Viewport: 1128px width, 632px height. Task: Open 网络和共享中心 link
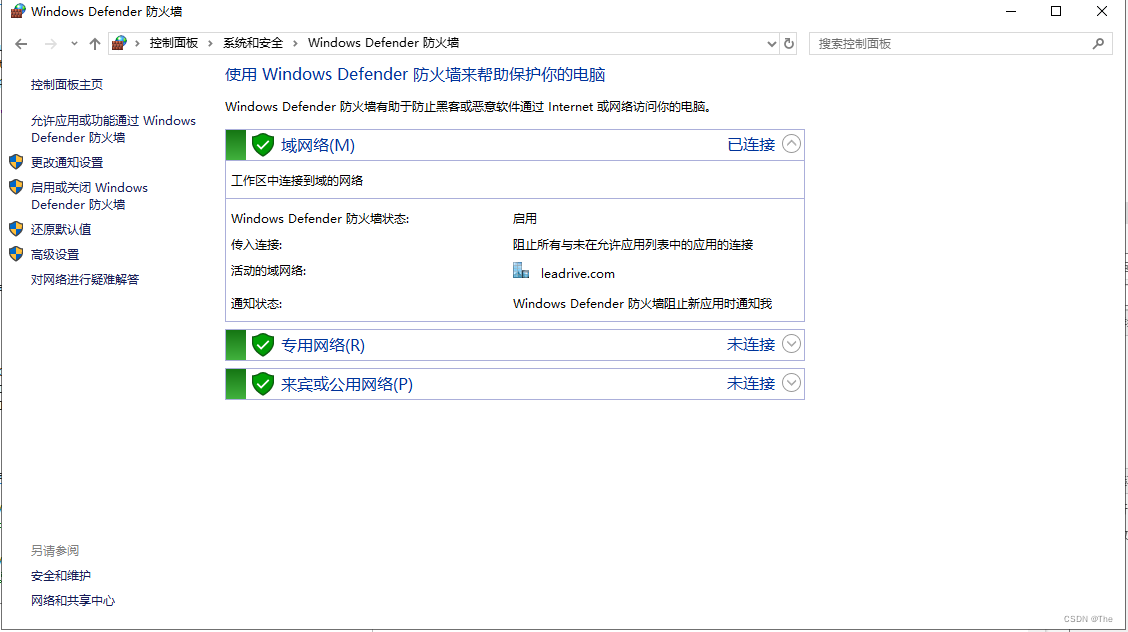coord(73,601)
